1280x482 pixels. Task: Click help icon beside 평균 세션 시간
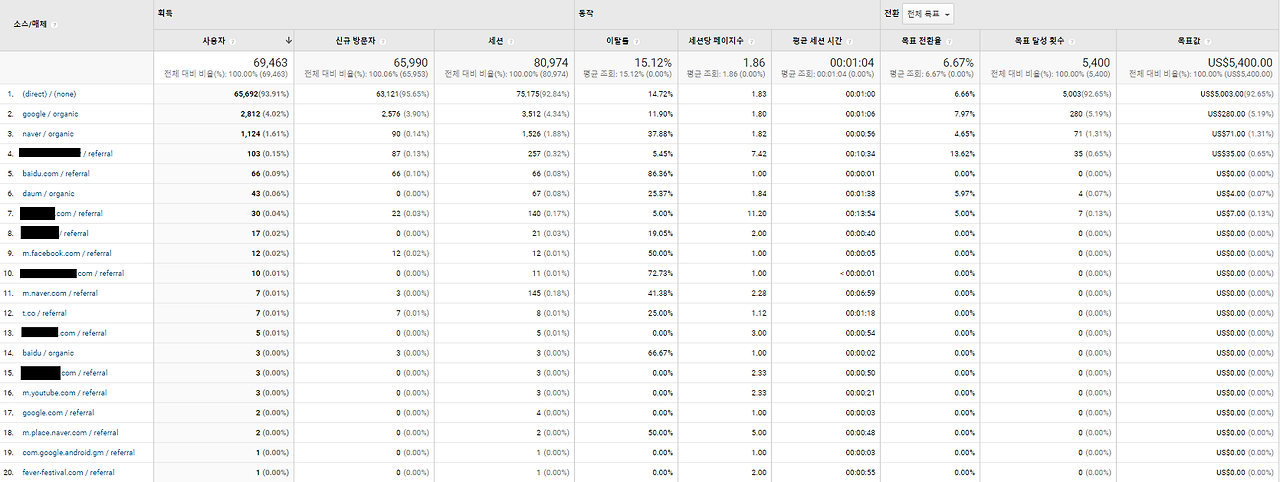point(849,41)
